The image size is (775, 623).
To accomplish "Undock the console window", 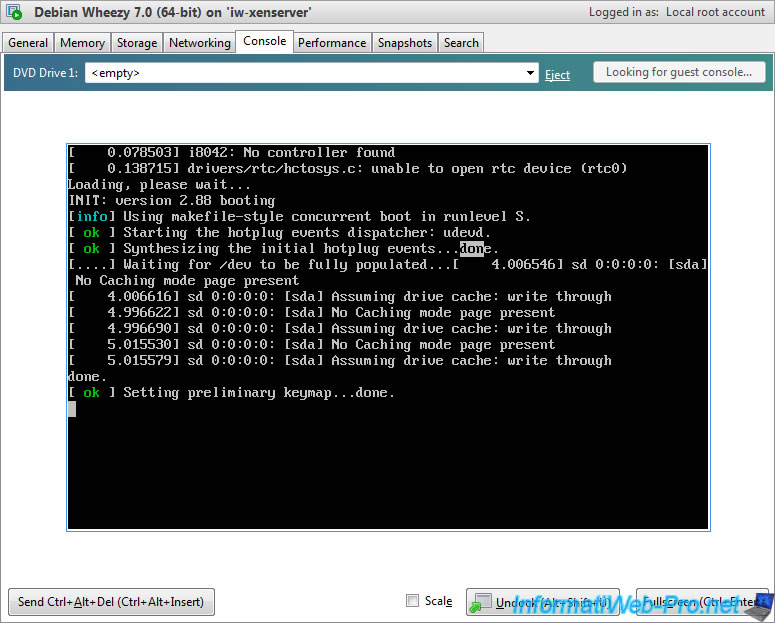I will pyautogui.click(x=543, y=602).
